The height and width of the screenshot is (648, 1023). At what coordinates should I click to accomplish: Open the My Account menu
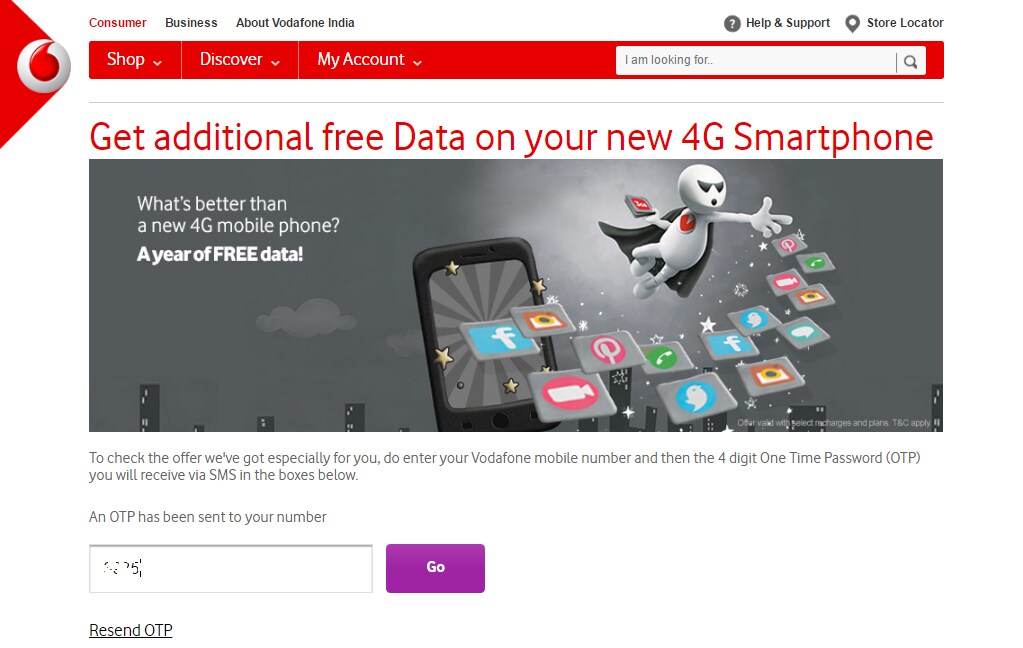(x=369, y=60)
